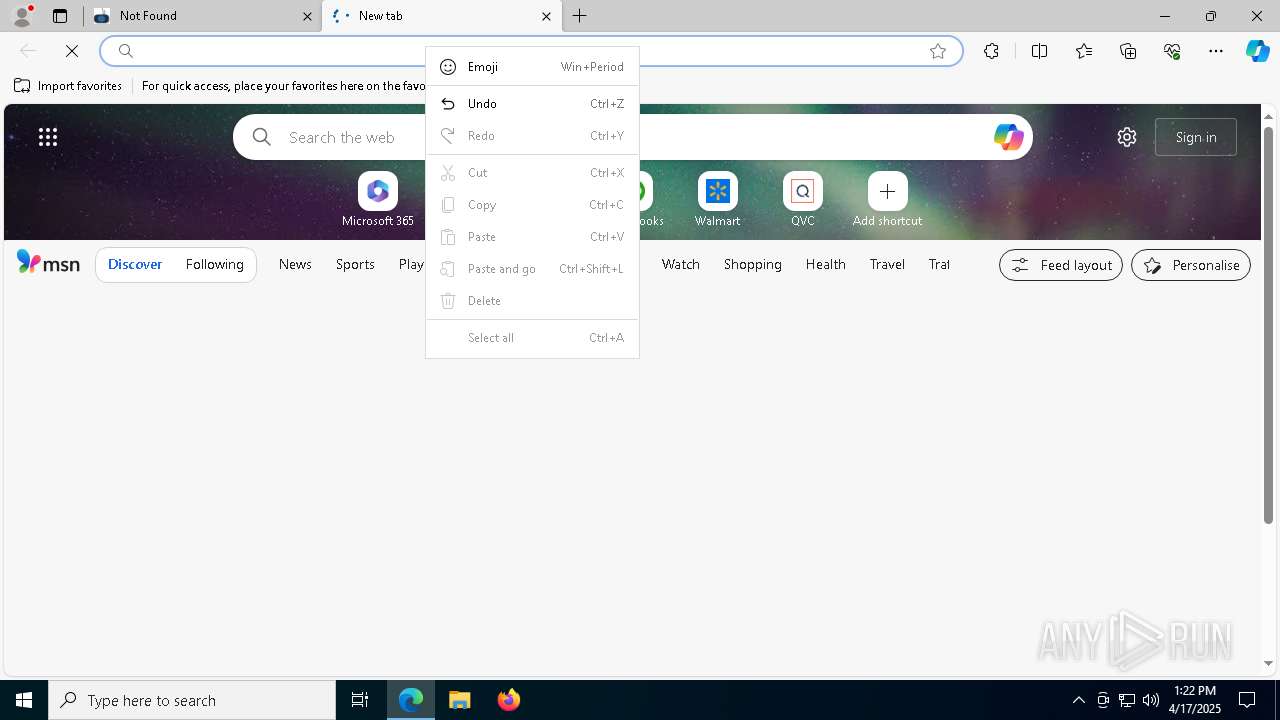
Task: Select Delete in the context menu
Action: pos(532,301)
